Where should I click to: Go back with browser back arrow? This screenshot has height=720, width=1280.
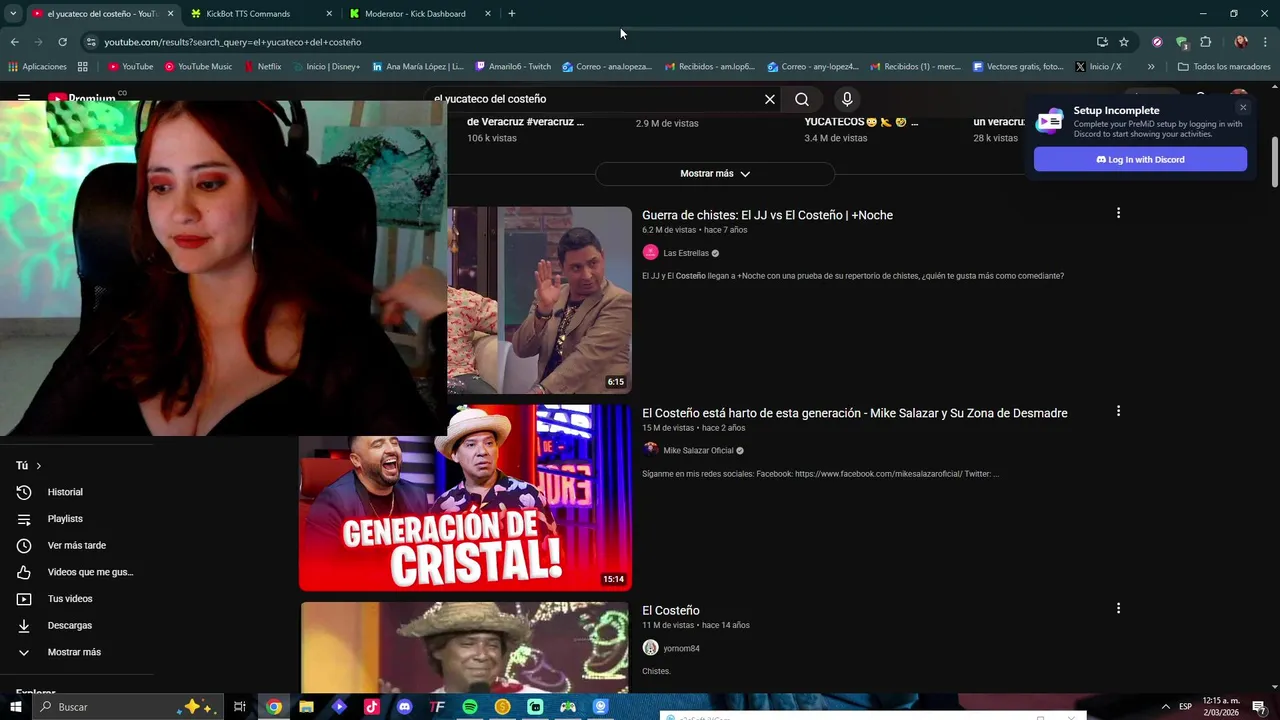point(15,42)
